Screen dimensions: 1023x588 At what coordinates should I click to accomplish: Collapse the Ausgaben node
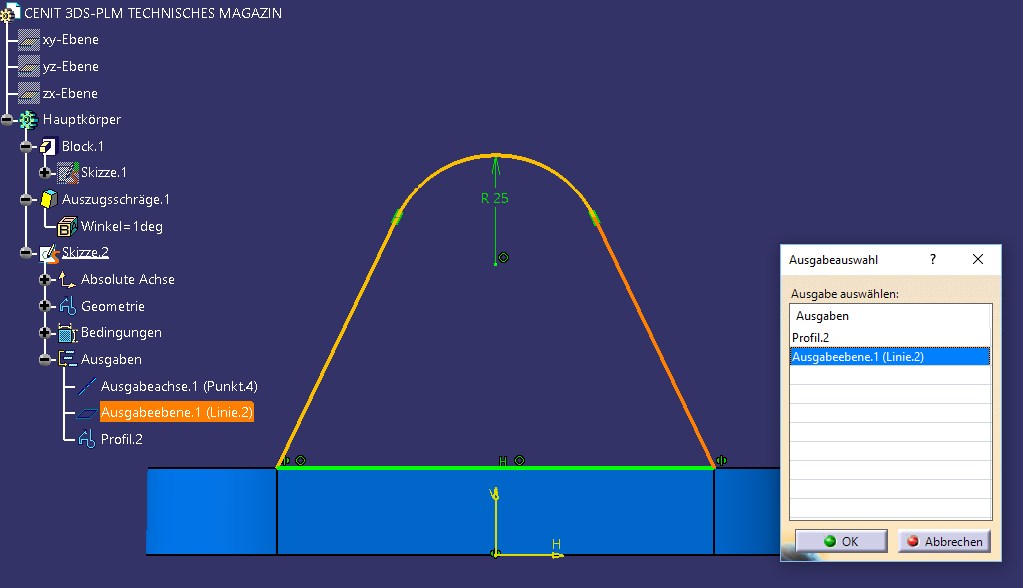click(44, 360)
